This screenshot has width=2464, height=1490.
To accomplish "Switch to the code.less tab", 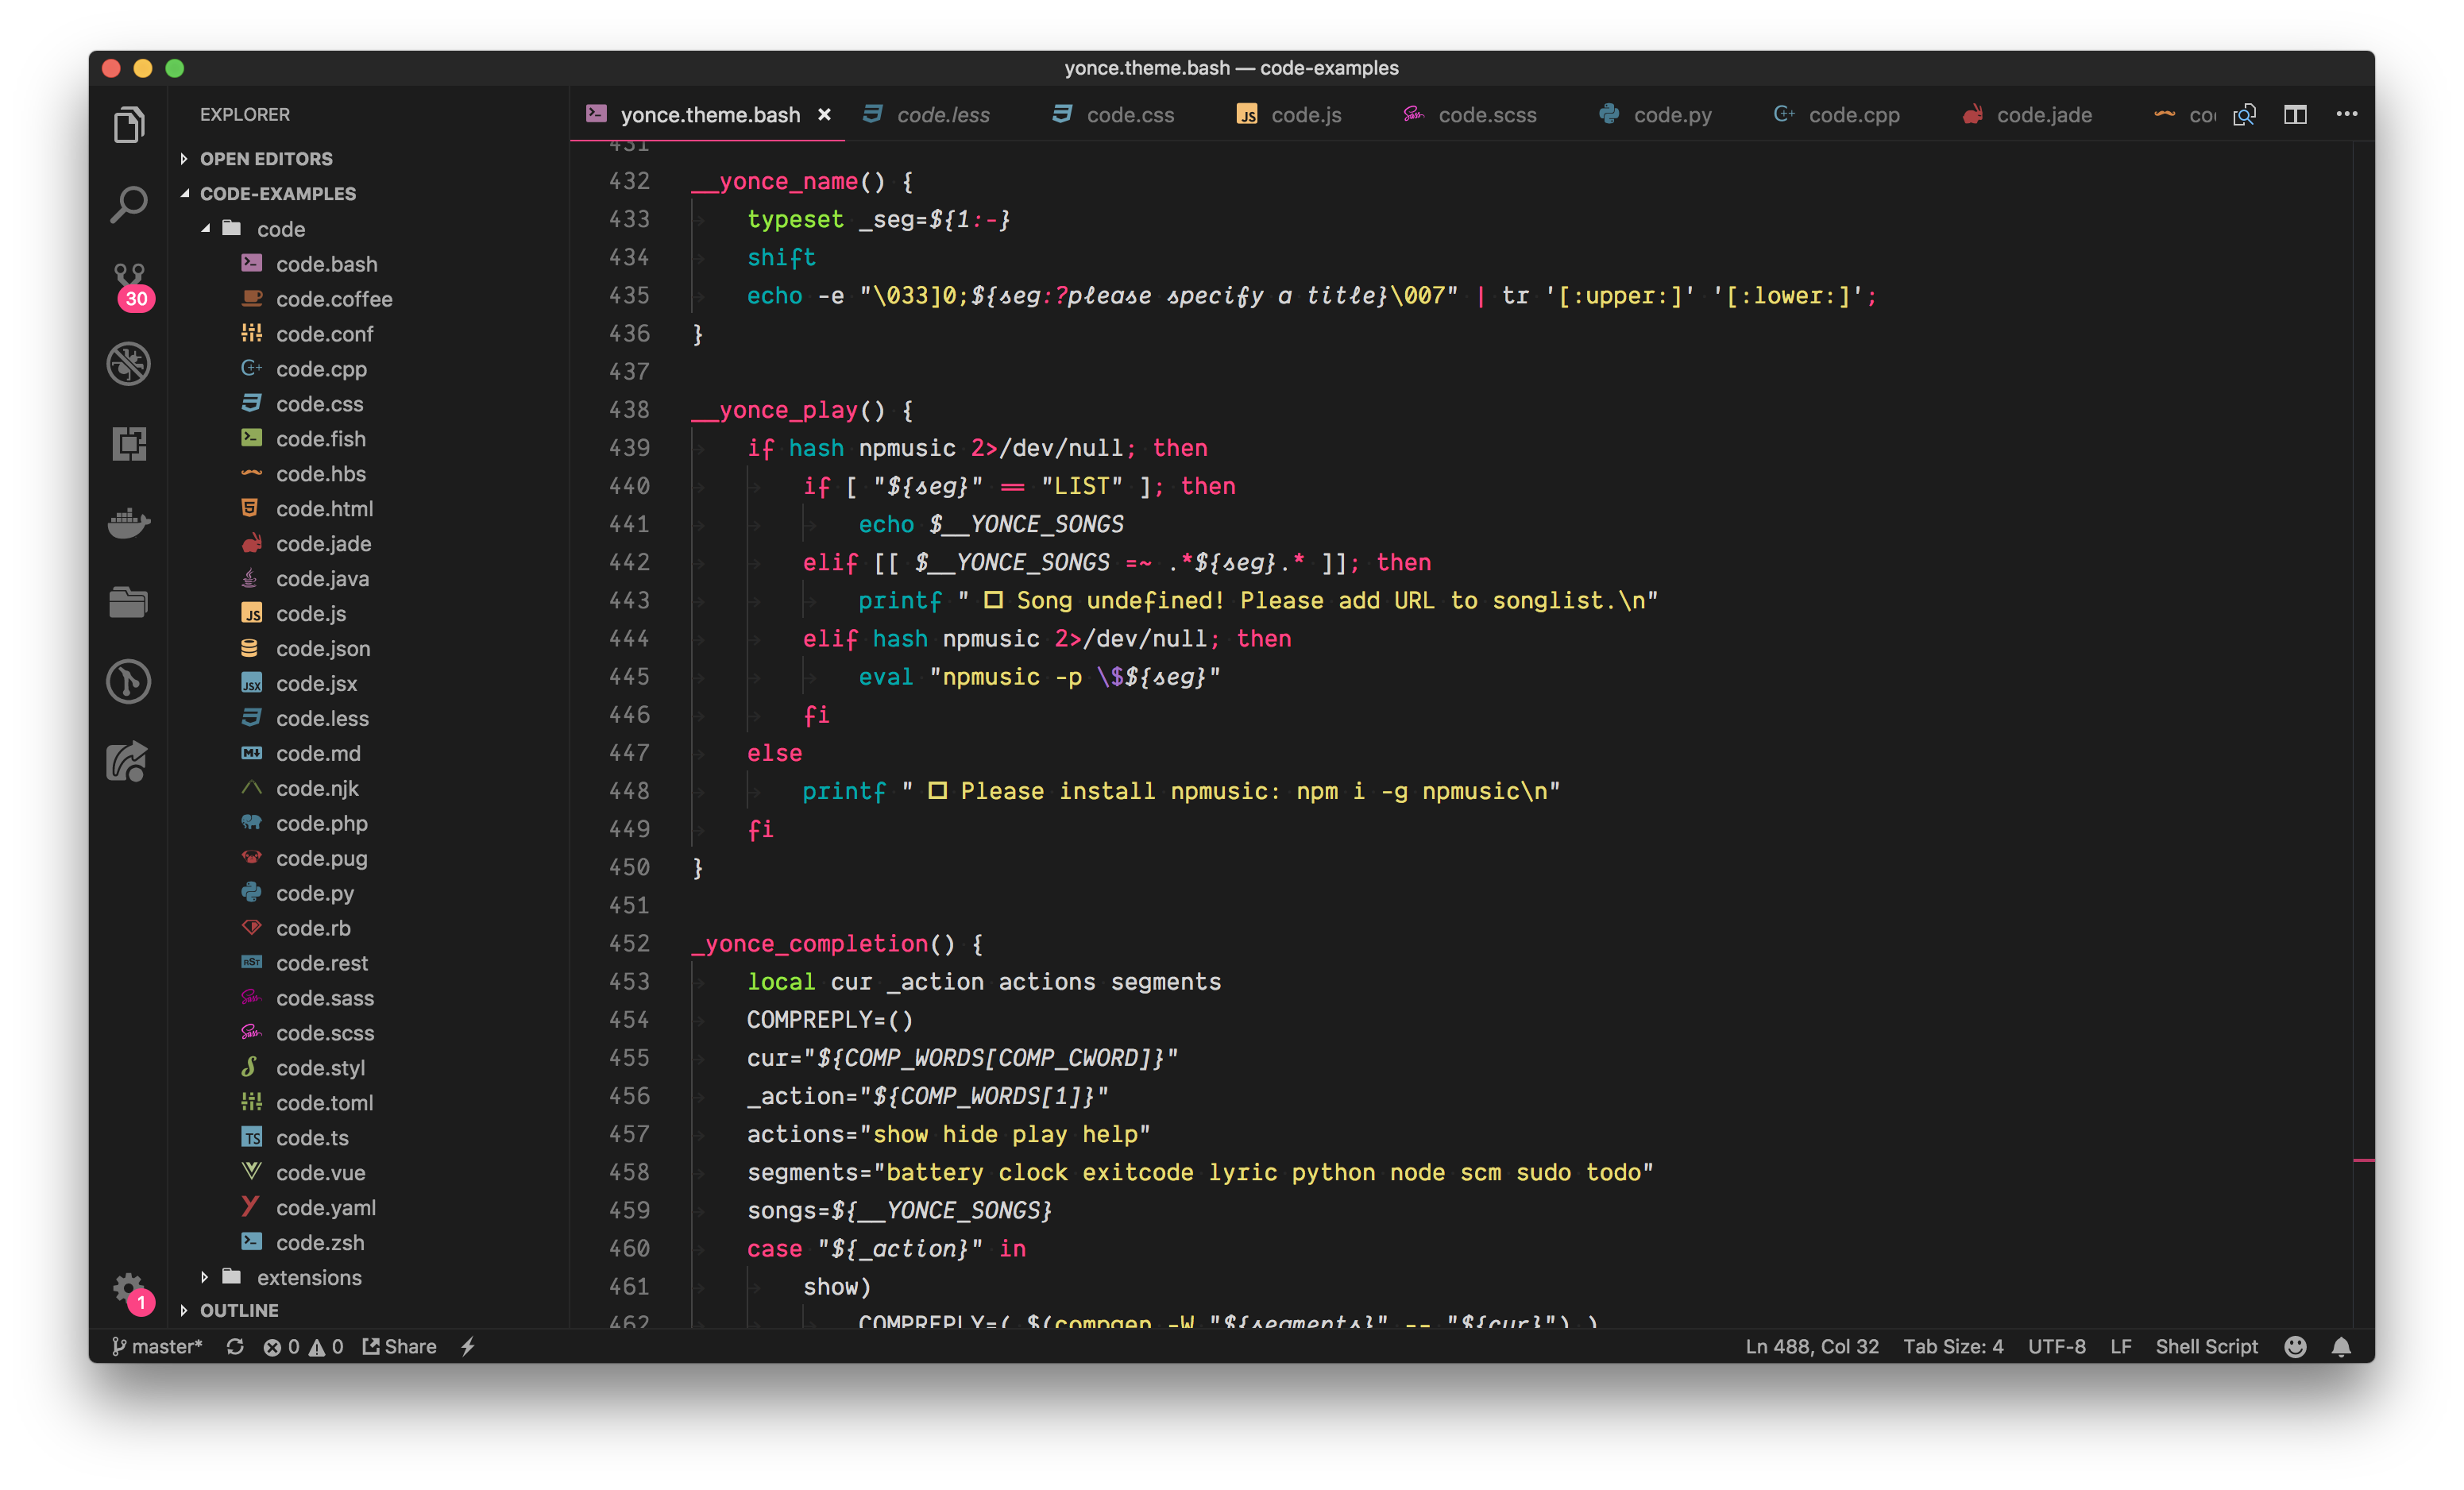I will pyautogui.click(x=942, y=115).
